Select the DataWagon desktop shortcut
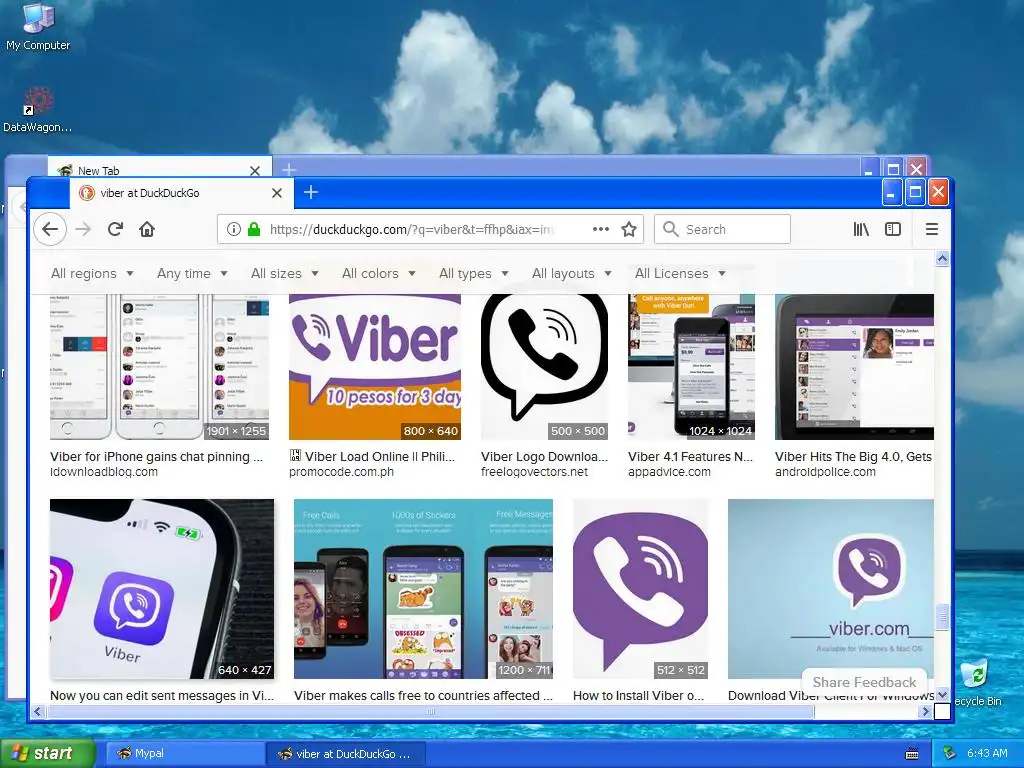1024x768 pixels. pyautogui.click(x=37, y=110)
